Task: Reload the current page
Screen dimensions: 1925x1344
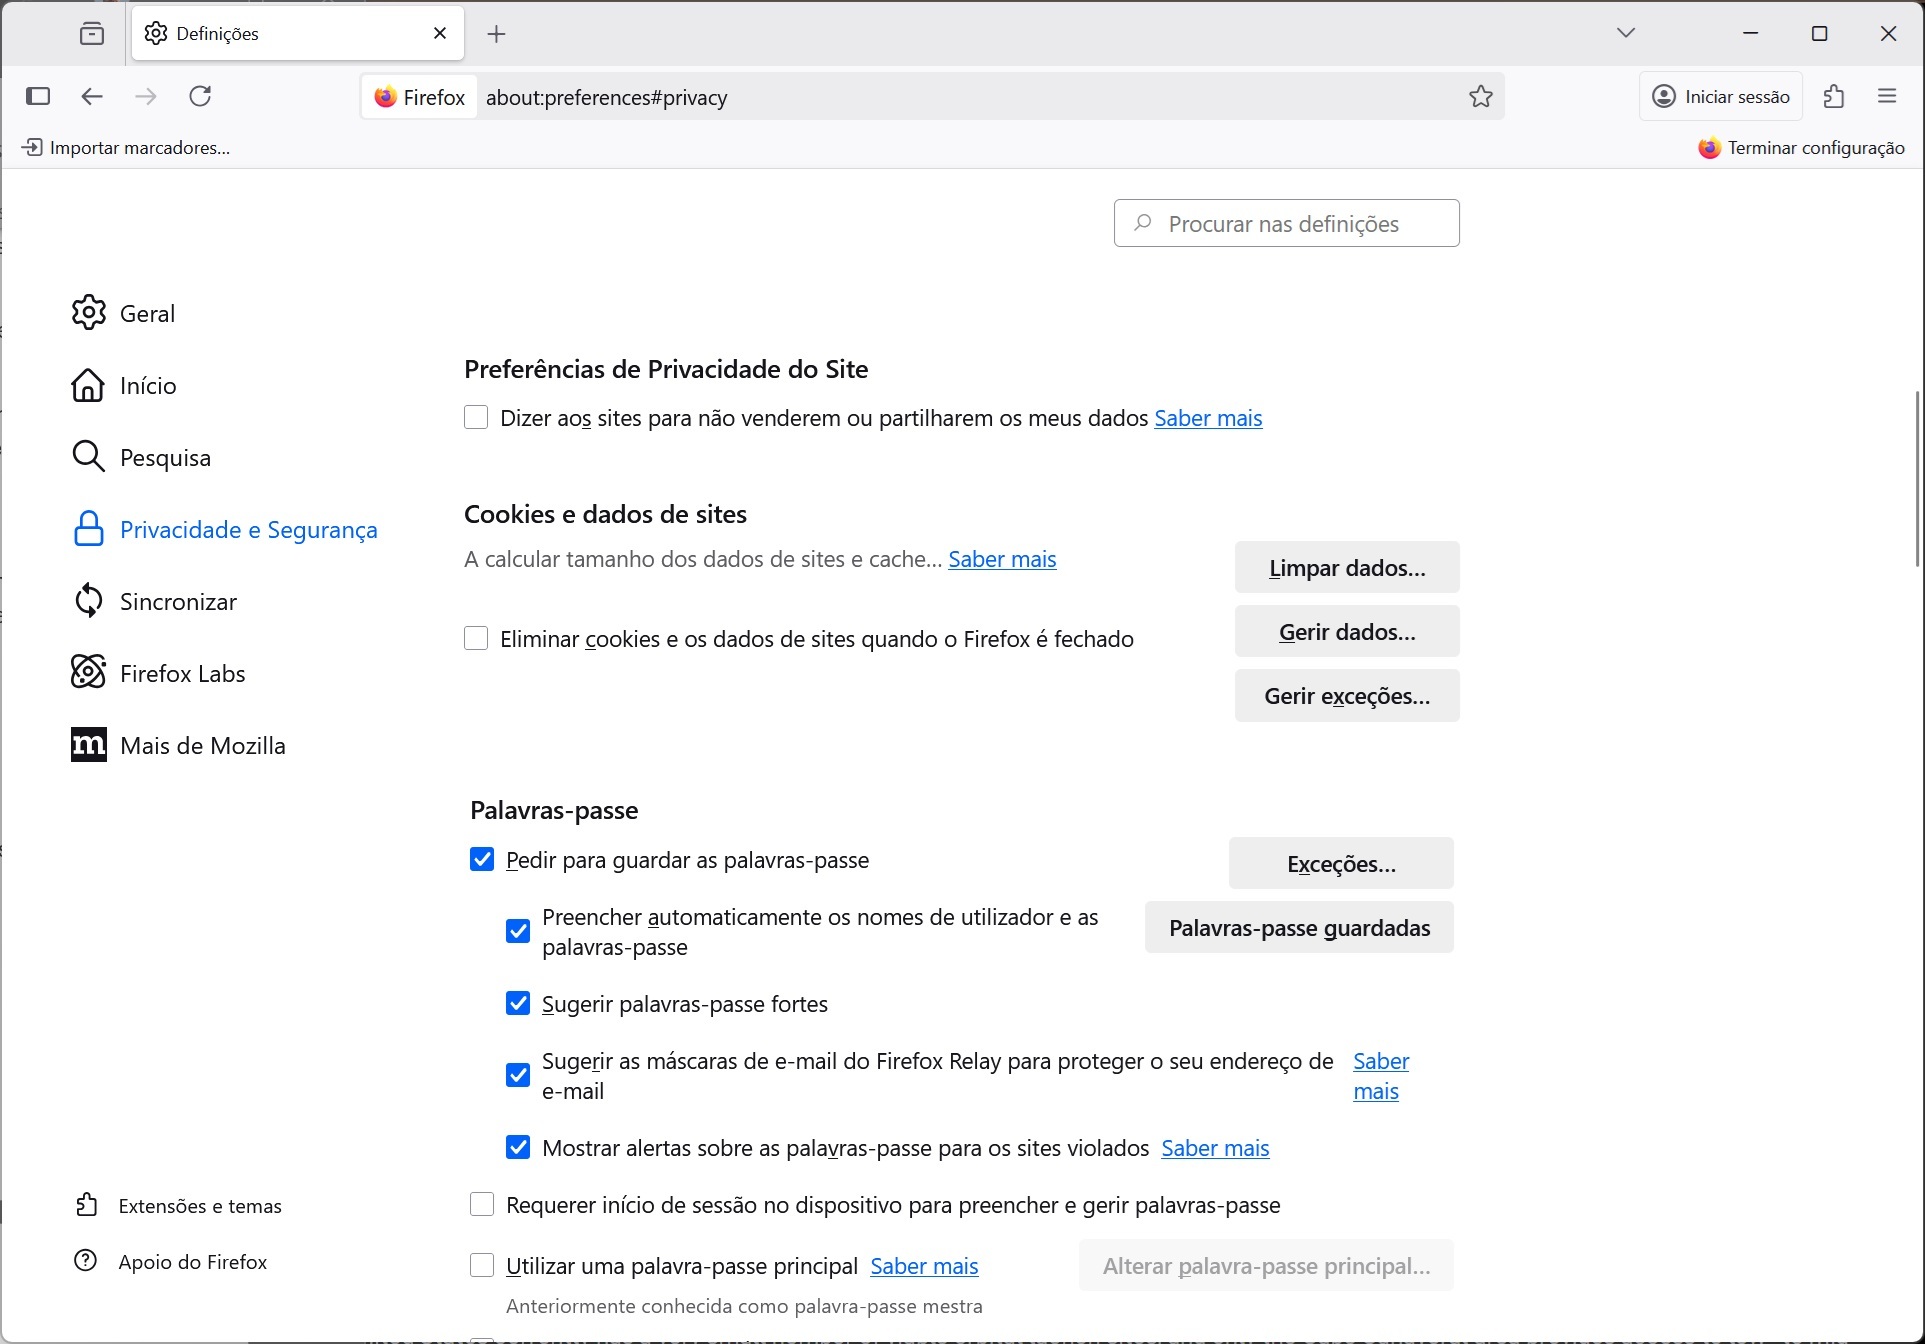Action: pyautogui.click(x=200, y=96)
